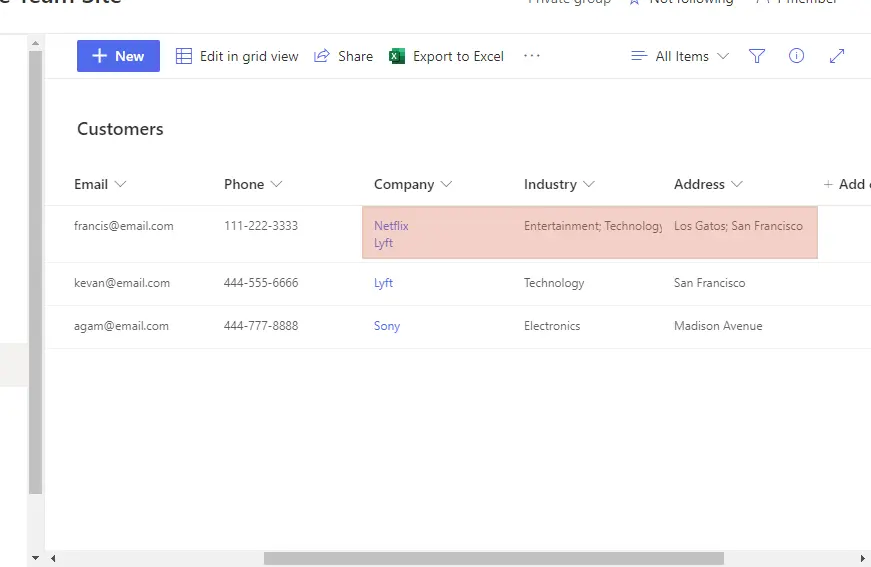Screen dimensions: 871x567
Task: Click phone number 444-555-6666
Action: (261, 283)
